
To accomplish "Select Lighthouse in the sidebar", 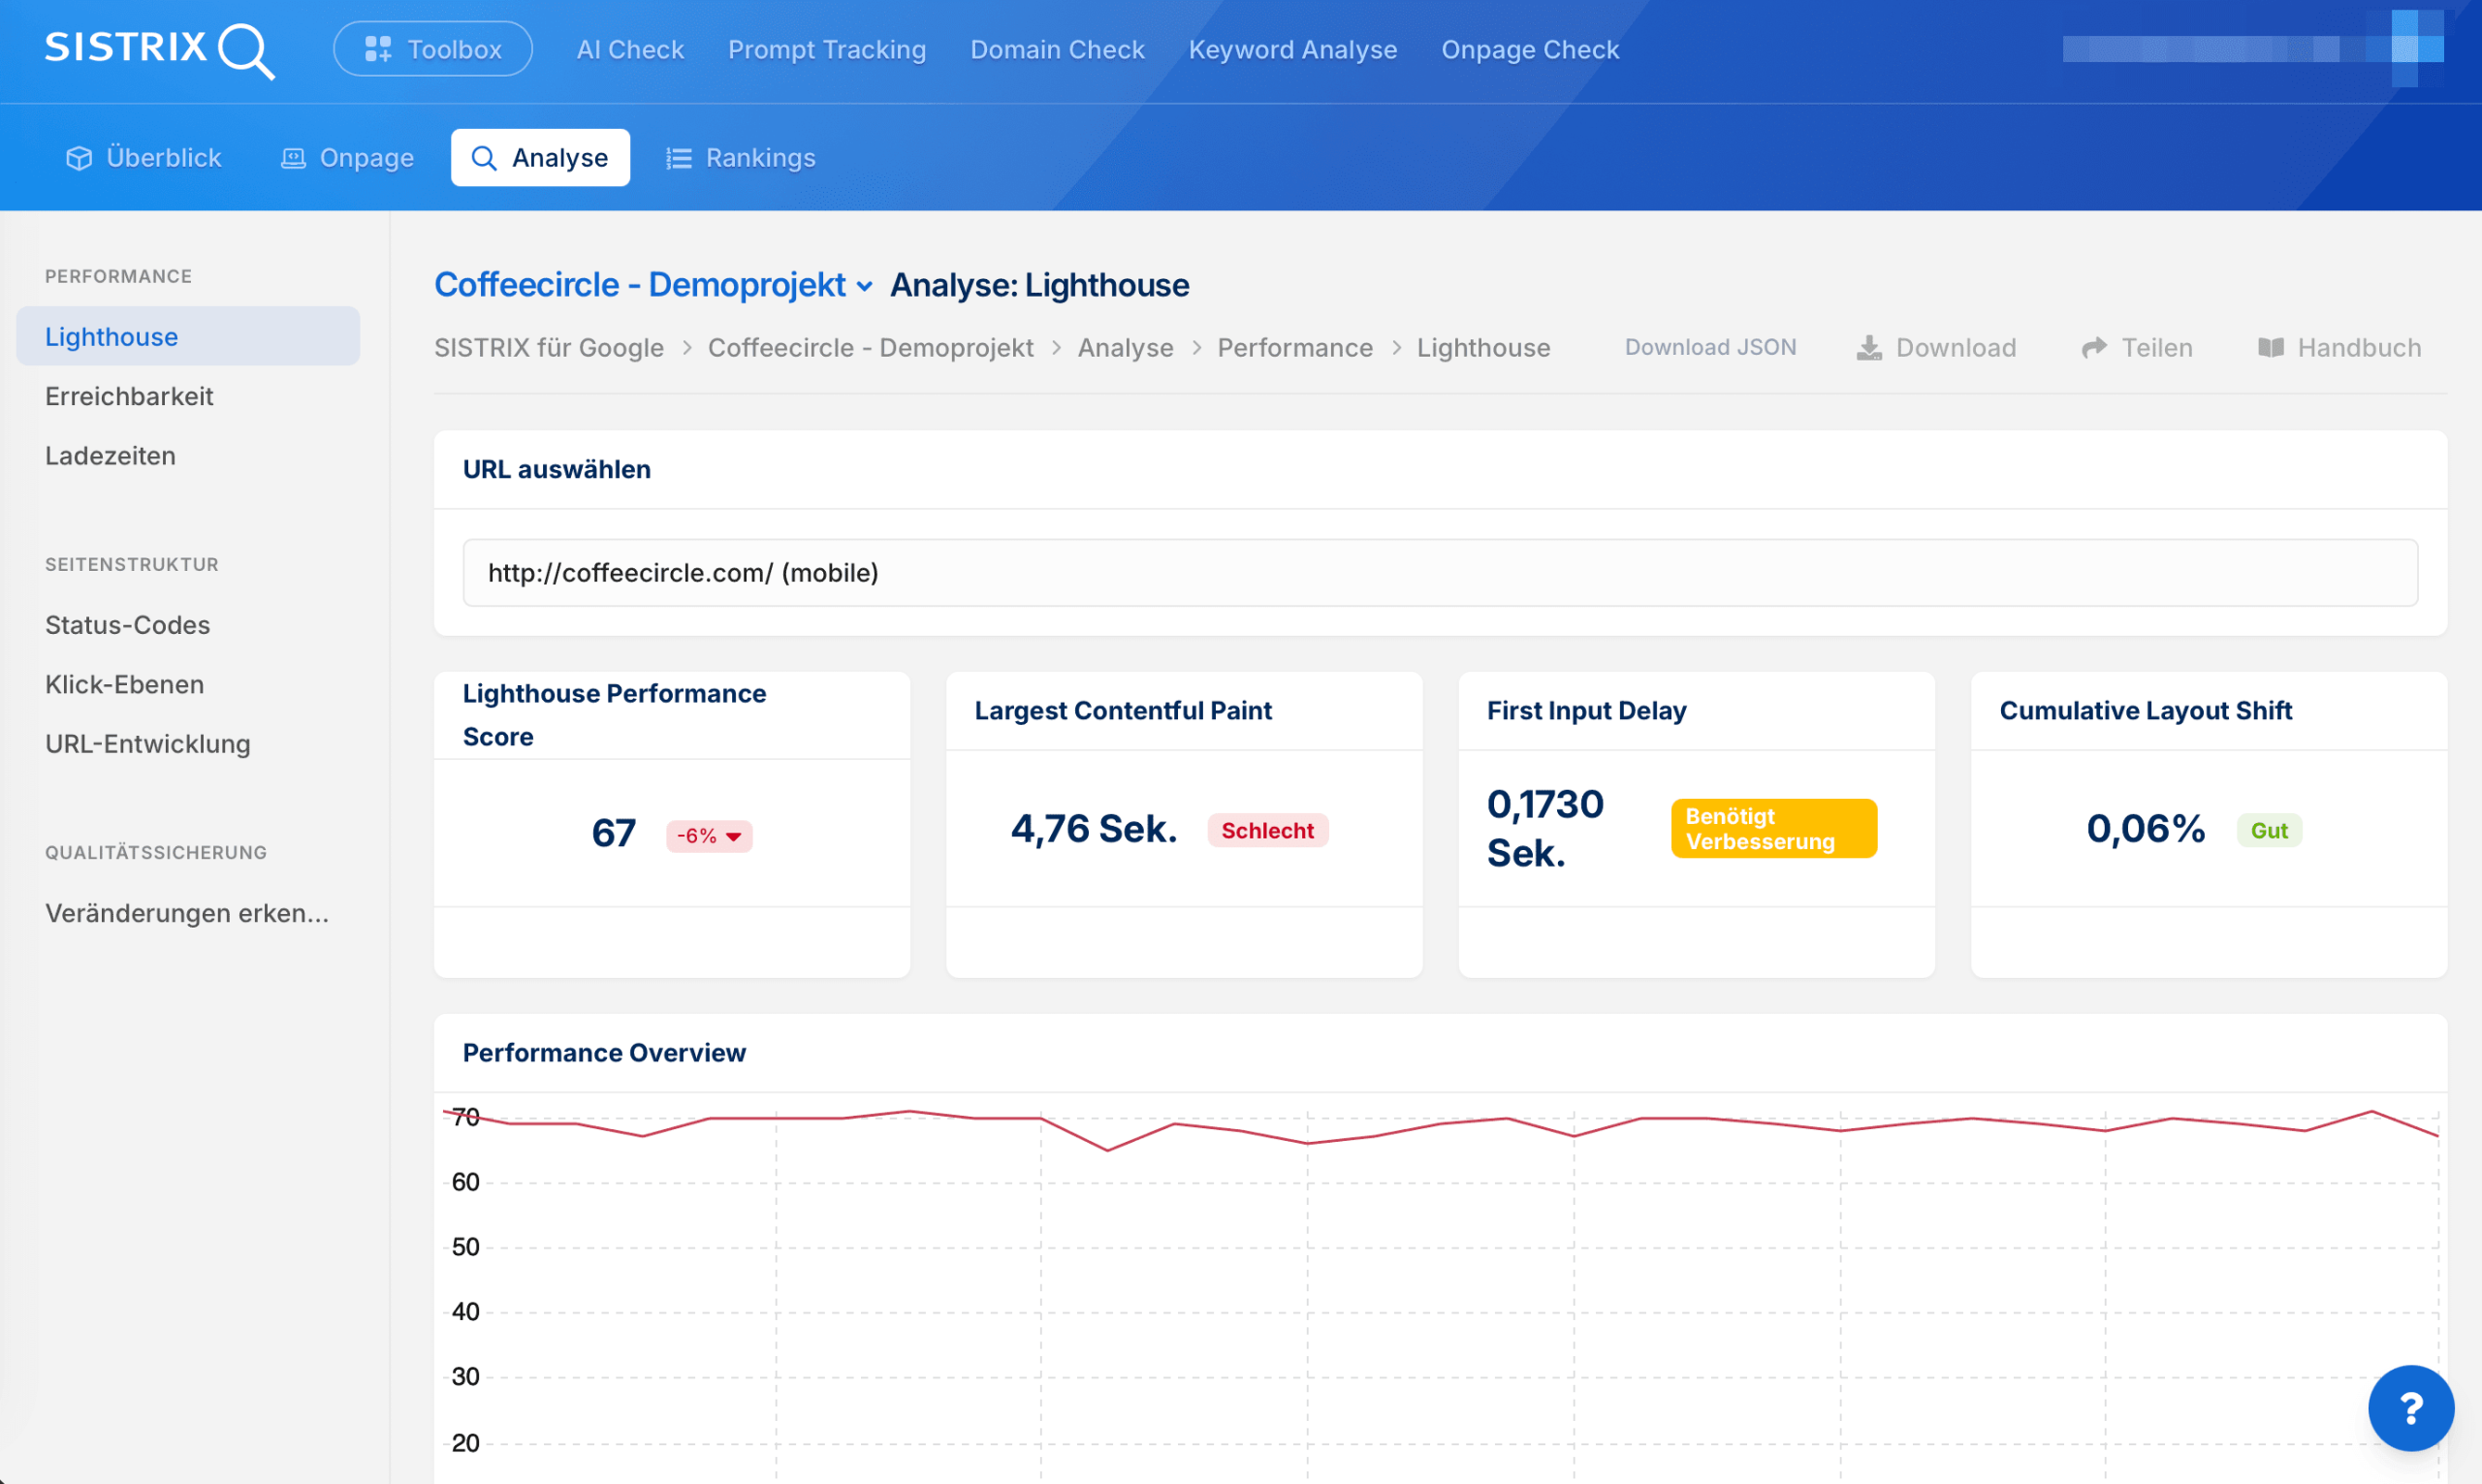I will click(188, 336).
